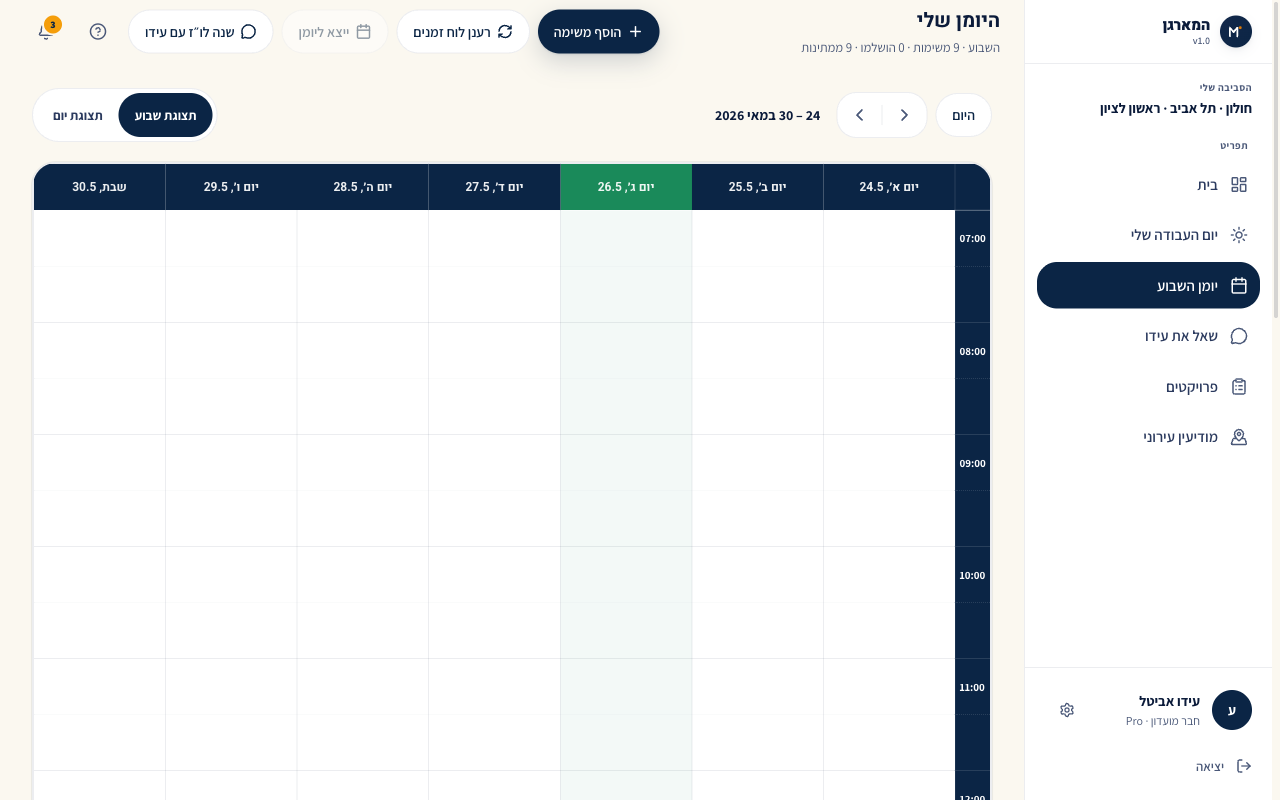1280x800 pixels.
Task: Click the plus icon in הוסף משימה
Action: (635, 32)
